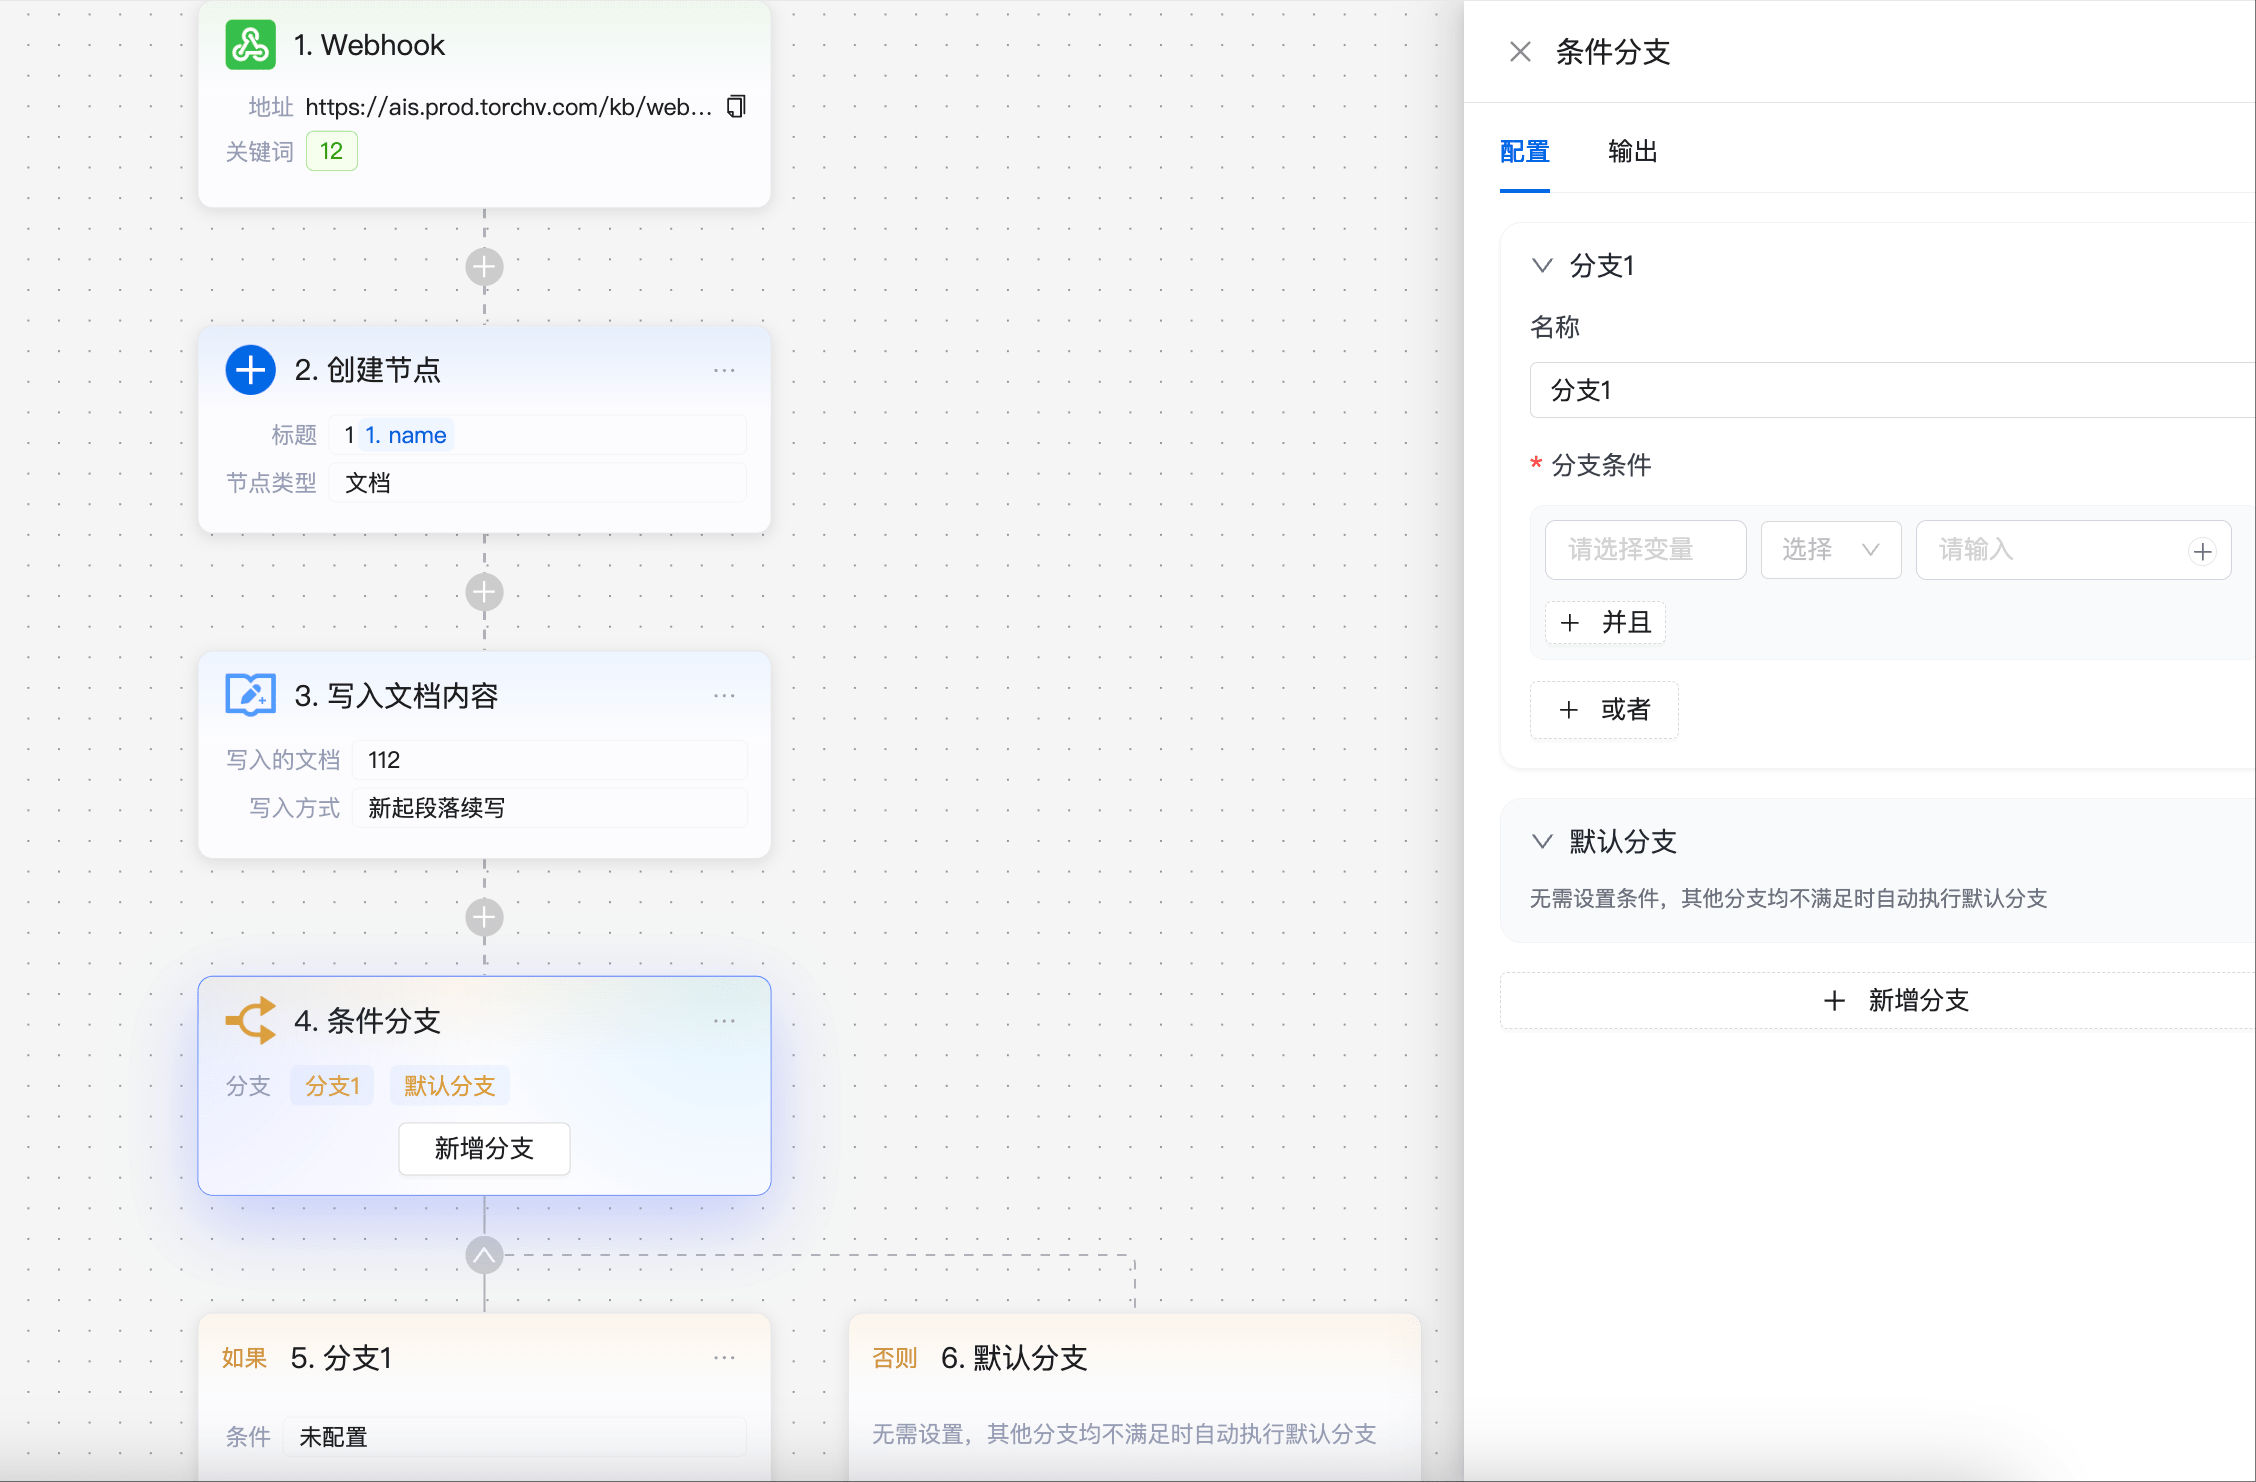The image size is (2256, 1482).
Task: Click the plus connector below 写入文档内容 node
Action: click(484, 917)
